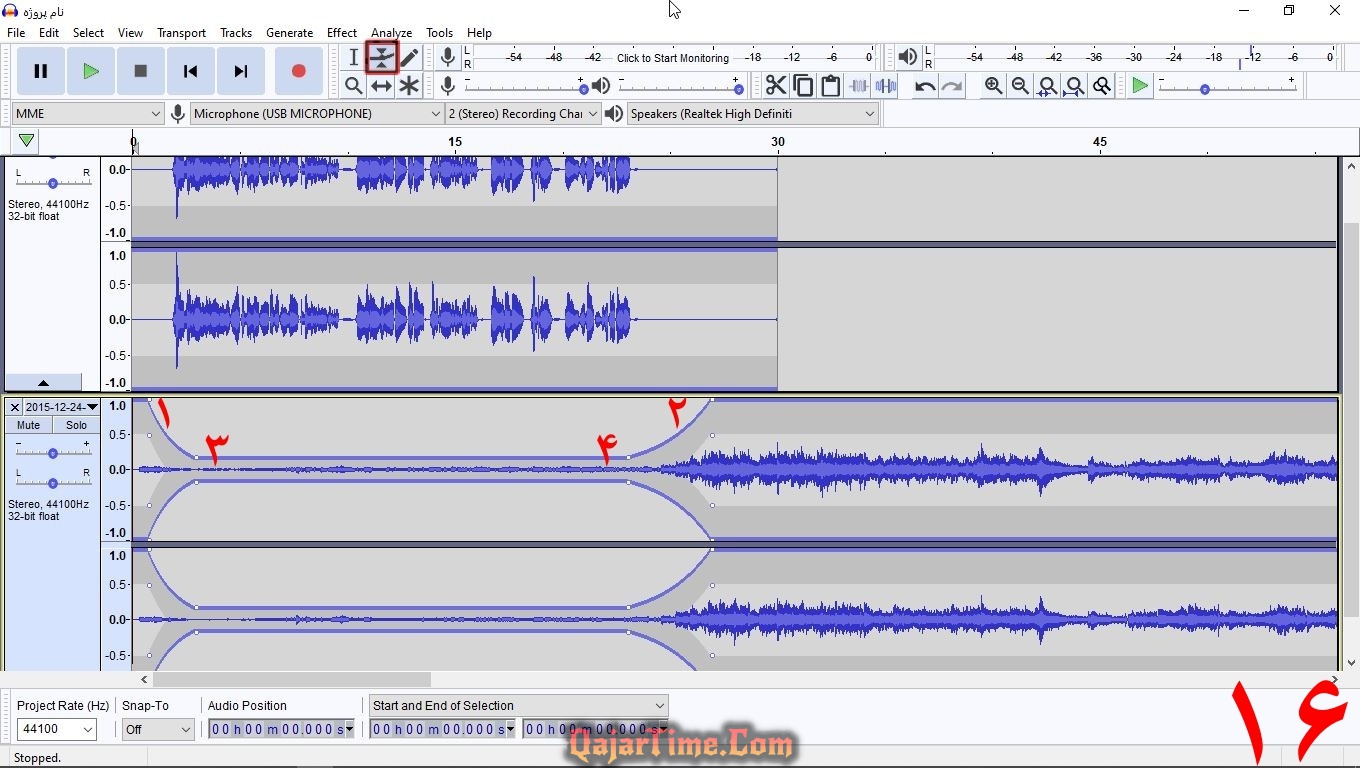Click the Zoom In magnifier
The image size is (1360, 768).
[x=993, y=86]
